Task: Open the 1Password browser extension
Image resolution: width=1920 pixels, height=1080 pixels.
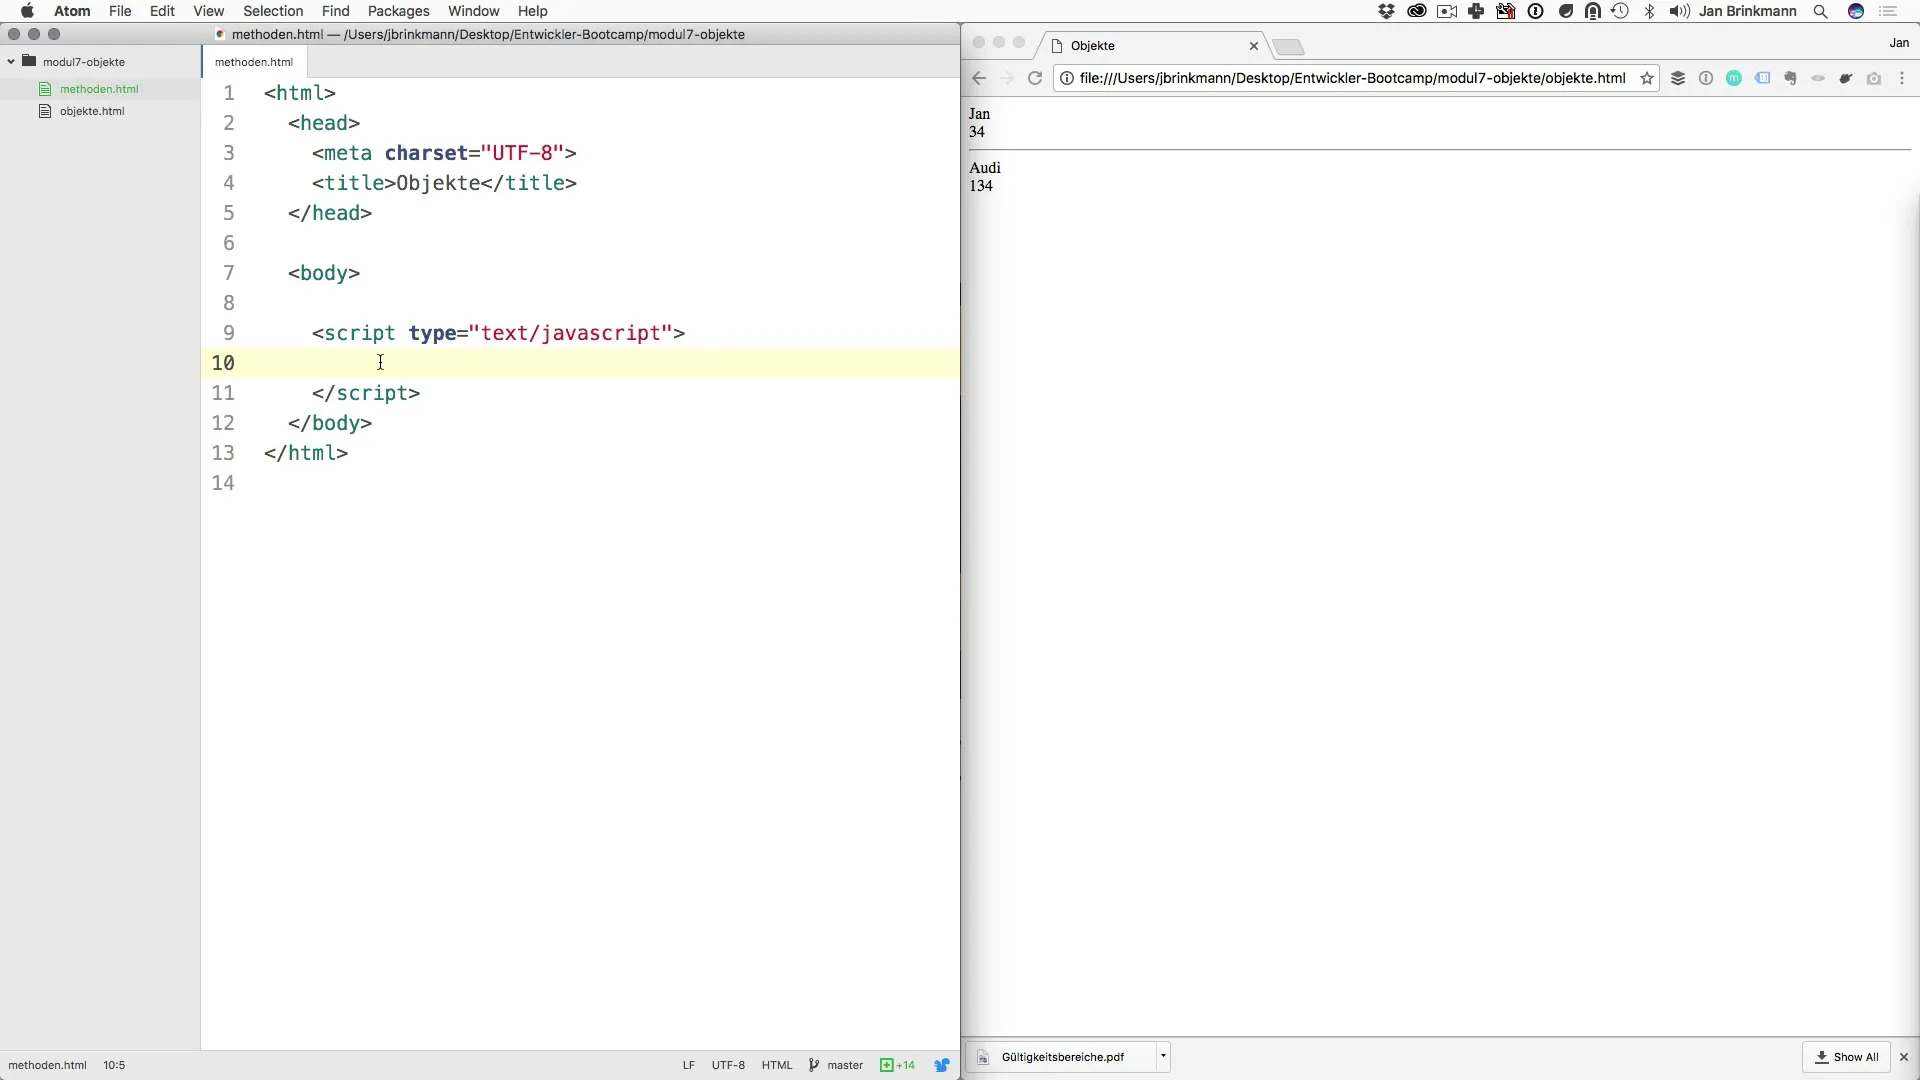Action: pos(1706,78)
